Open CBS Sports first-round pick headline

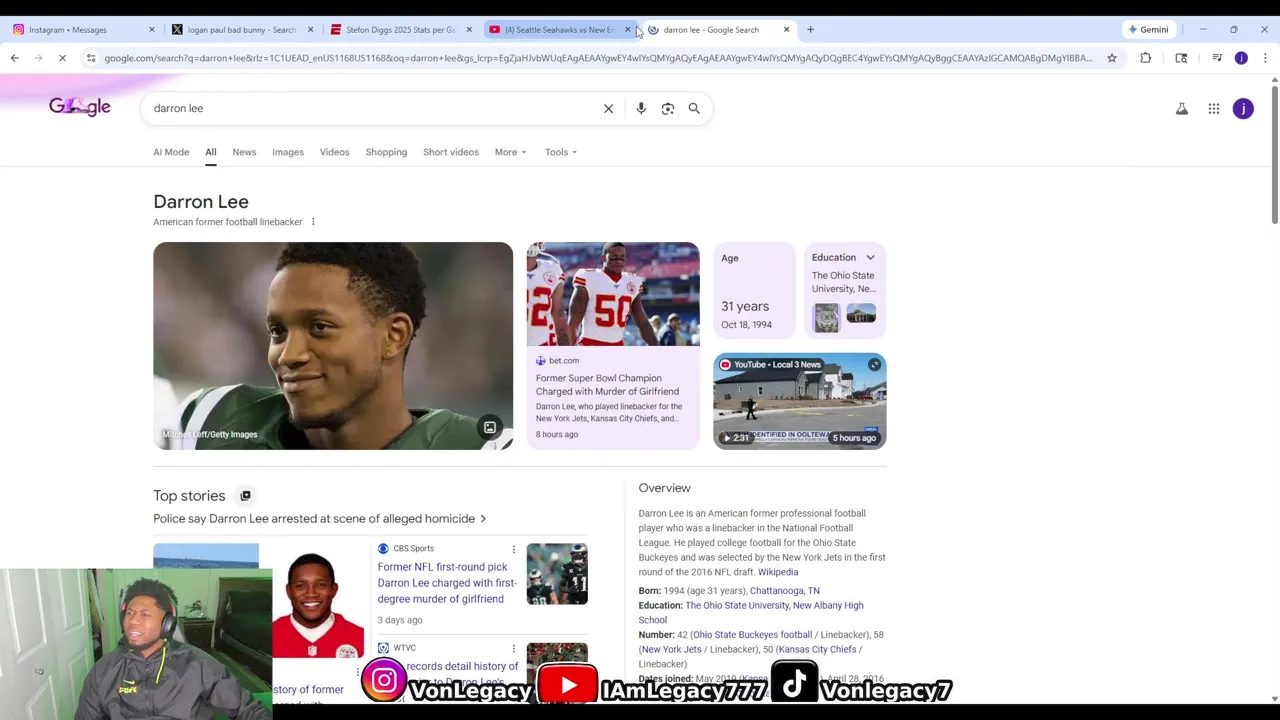tap(447, 583)
